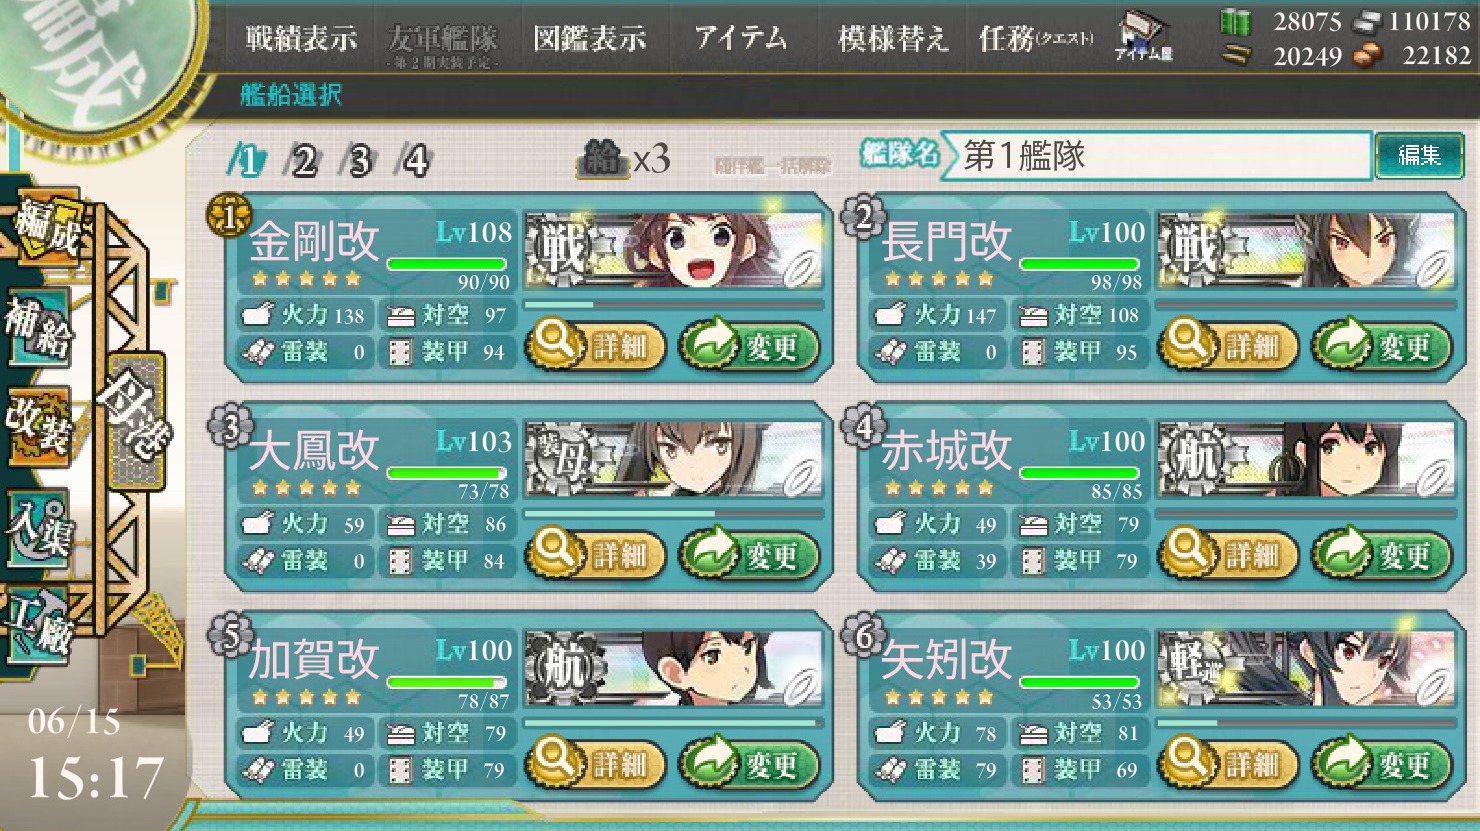1480x831 pixels.
Task: Open the 戦績表示 menu item
Action: pos(301,39)
